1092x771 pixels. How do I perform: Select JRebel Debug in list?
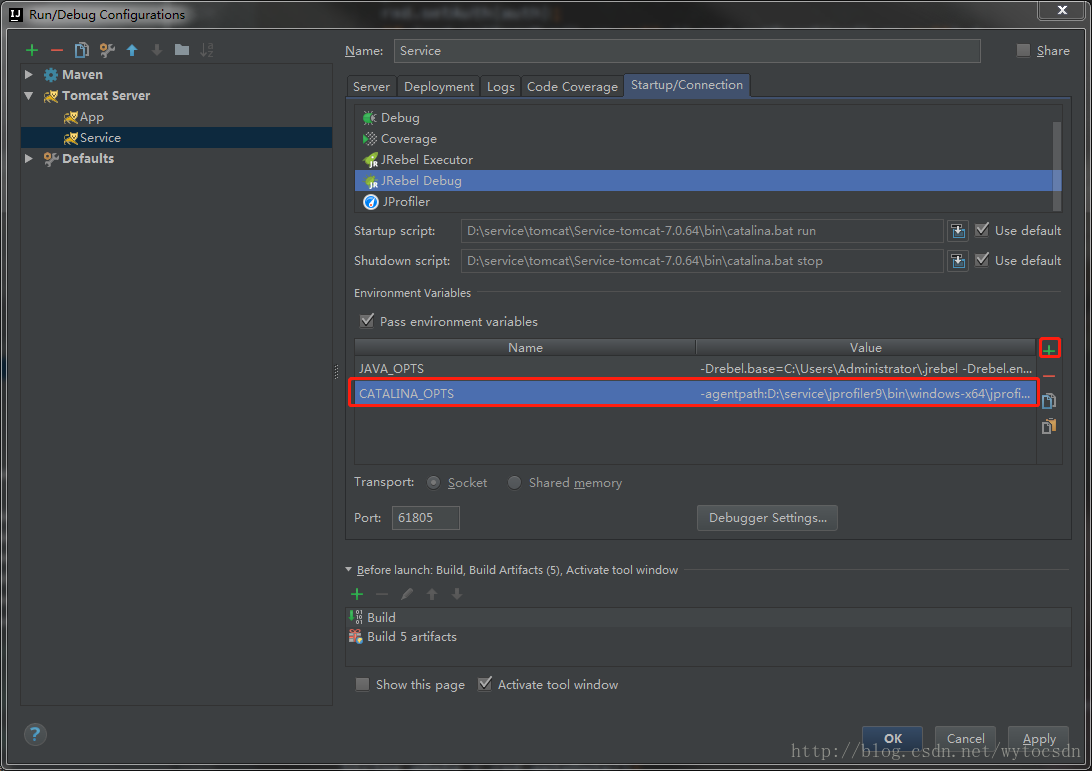click(703, 180)
